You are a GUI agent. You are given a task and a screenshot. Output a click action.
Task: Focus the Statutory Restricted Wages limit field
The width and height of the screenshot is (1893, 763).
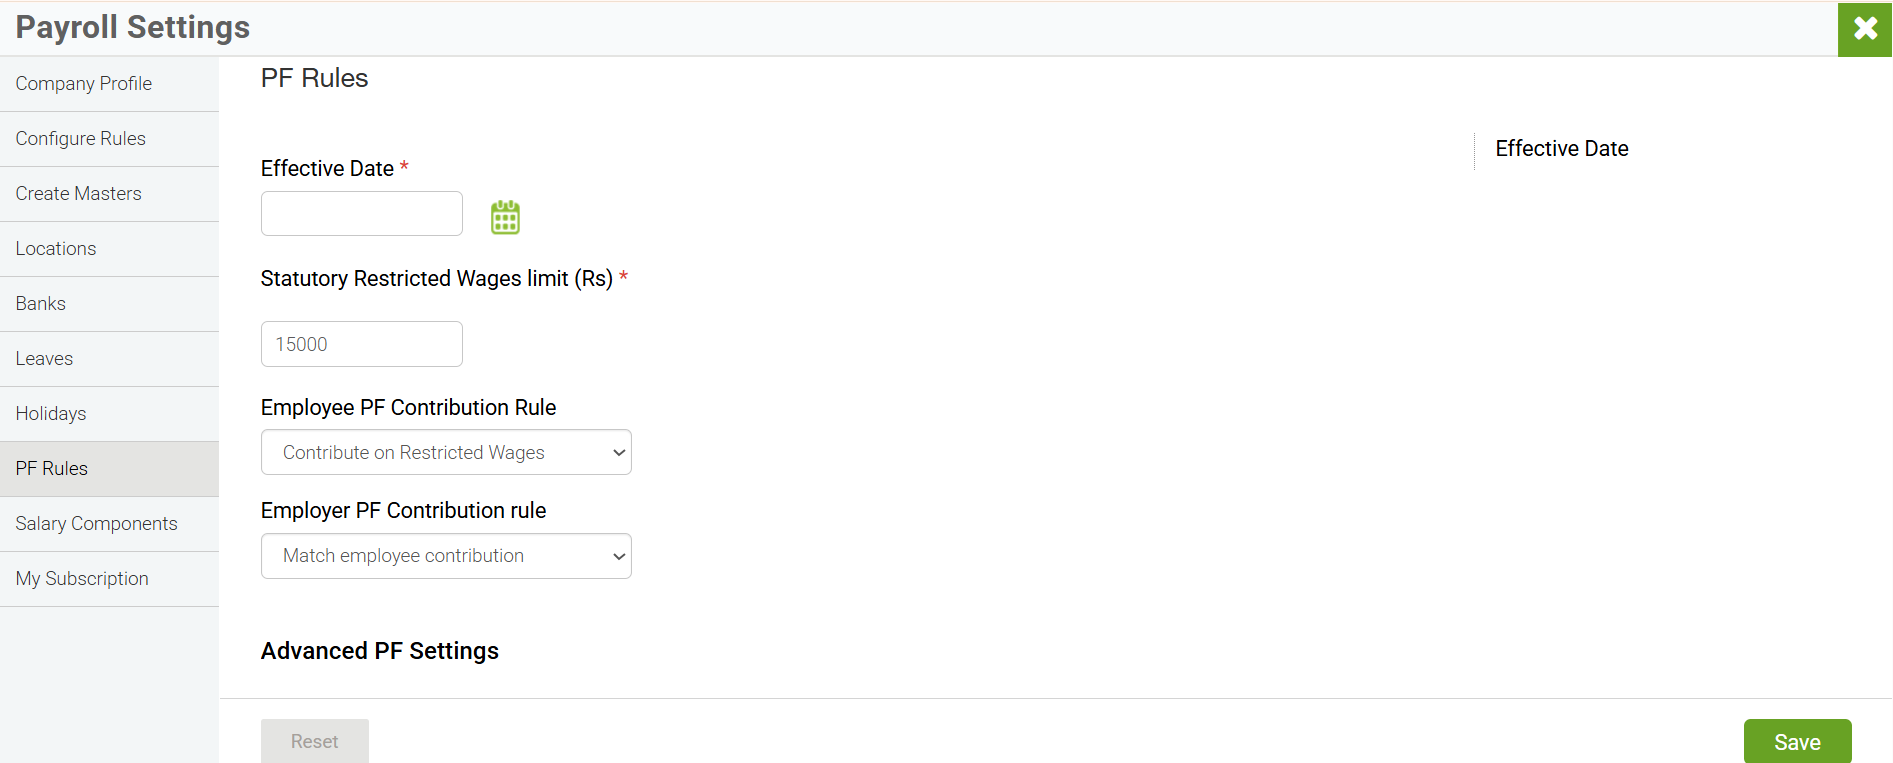362,344
